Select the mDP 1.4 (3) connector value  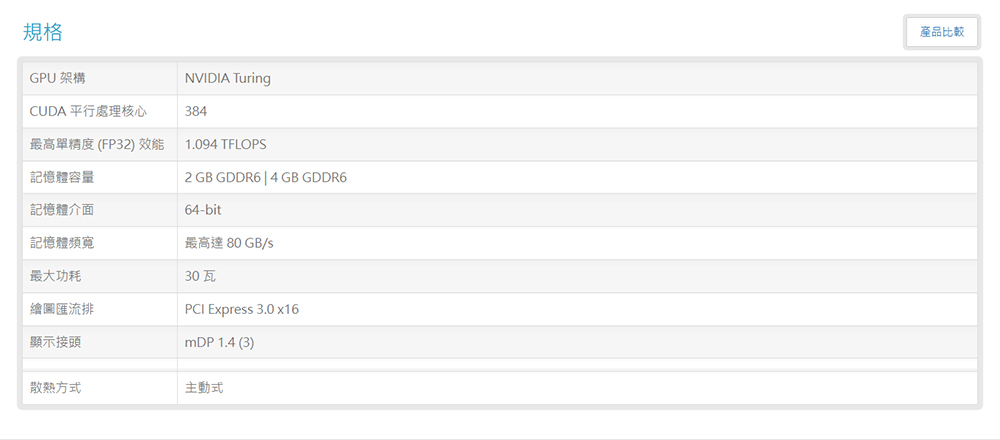click(x=219, y=342)
